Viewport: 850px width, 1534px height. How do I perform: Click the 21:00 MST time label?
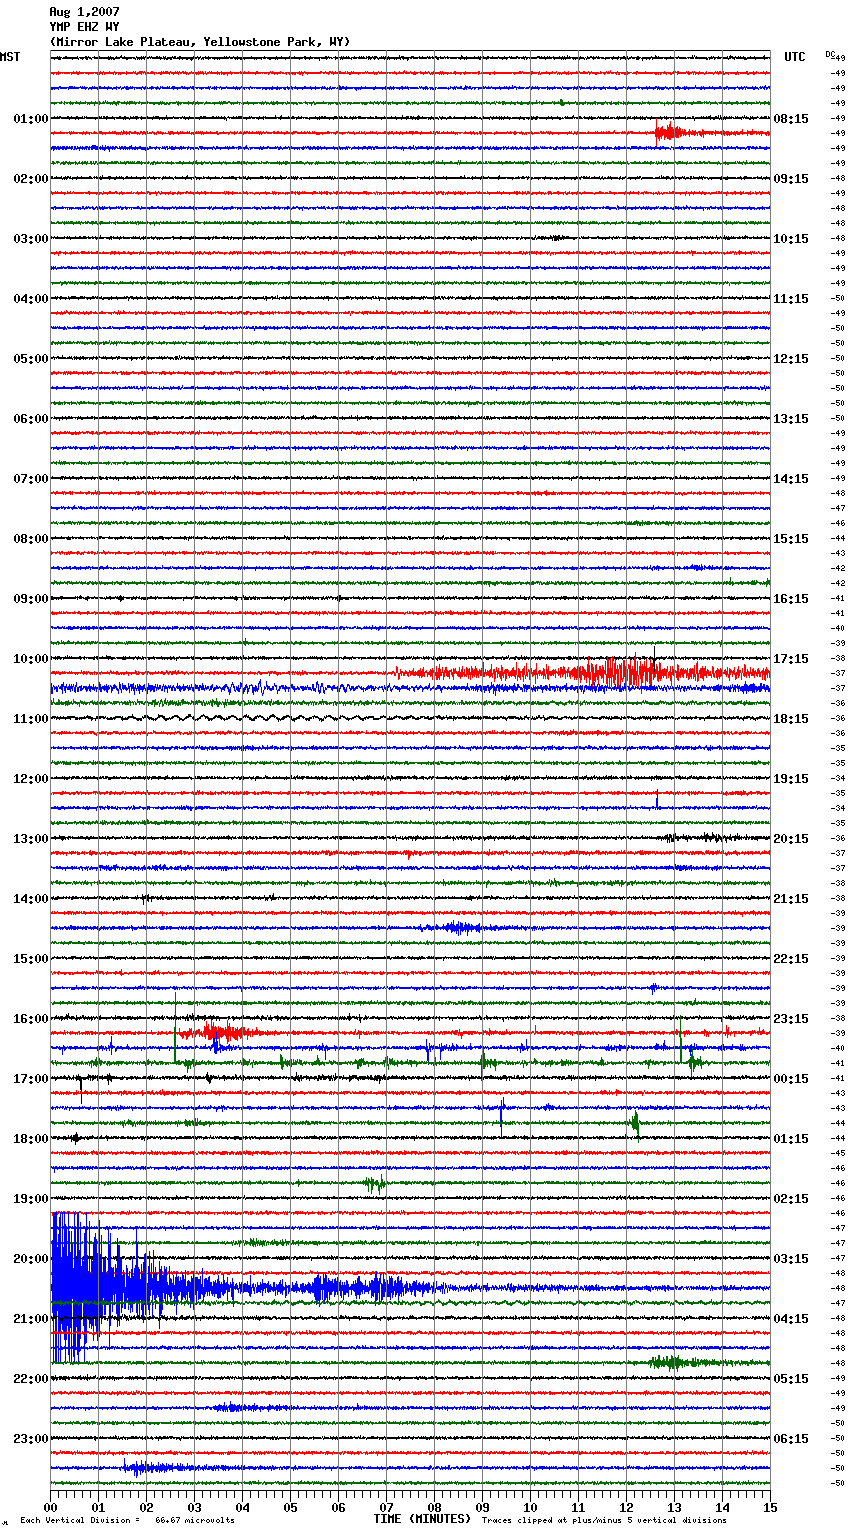click(x=30, y=1319)
